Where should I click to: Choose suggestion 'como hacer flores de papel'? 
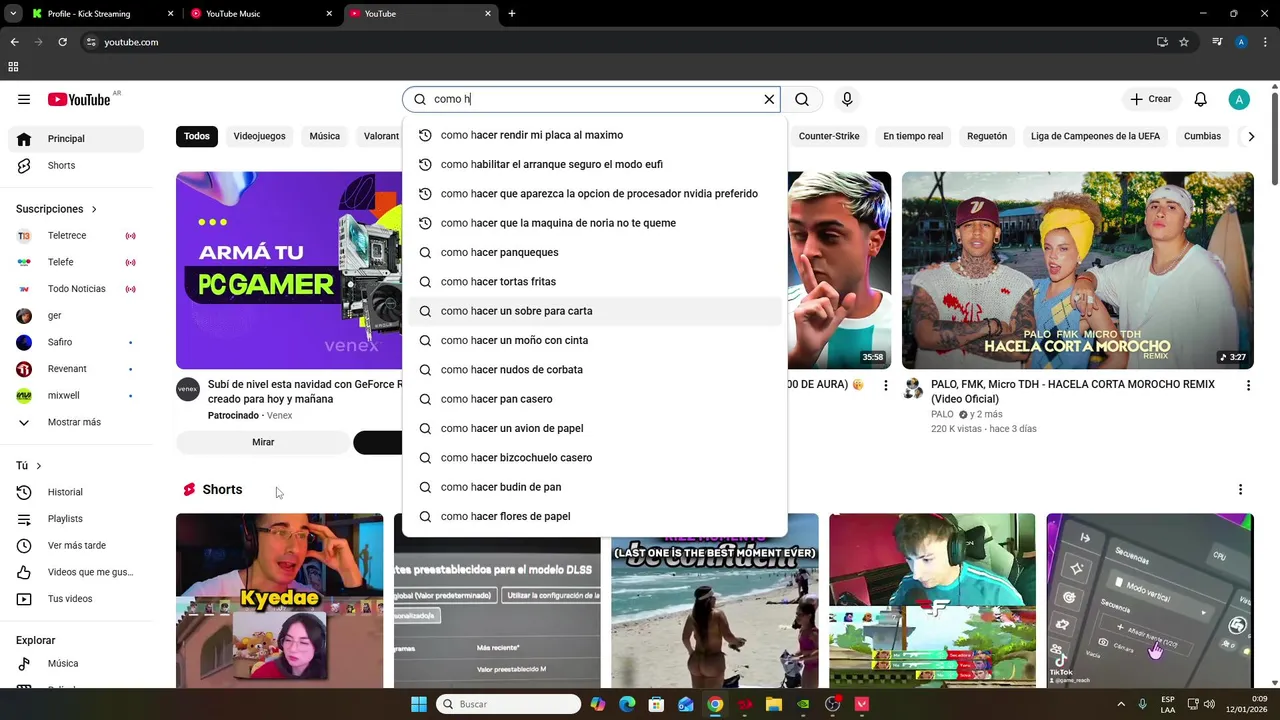pyautogui.click(x=595, y=516)
